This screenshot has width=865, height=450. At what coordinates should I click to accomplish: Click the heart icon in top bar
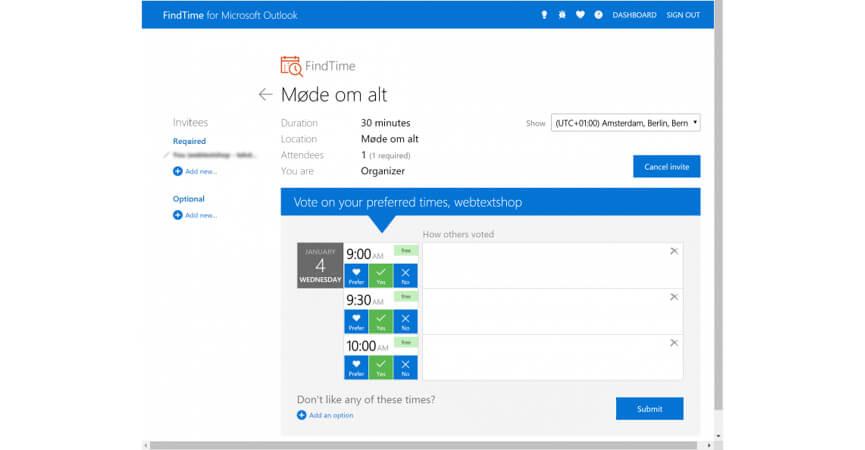[580, 15]
